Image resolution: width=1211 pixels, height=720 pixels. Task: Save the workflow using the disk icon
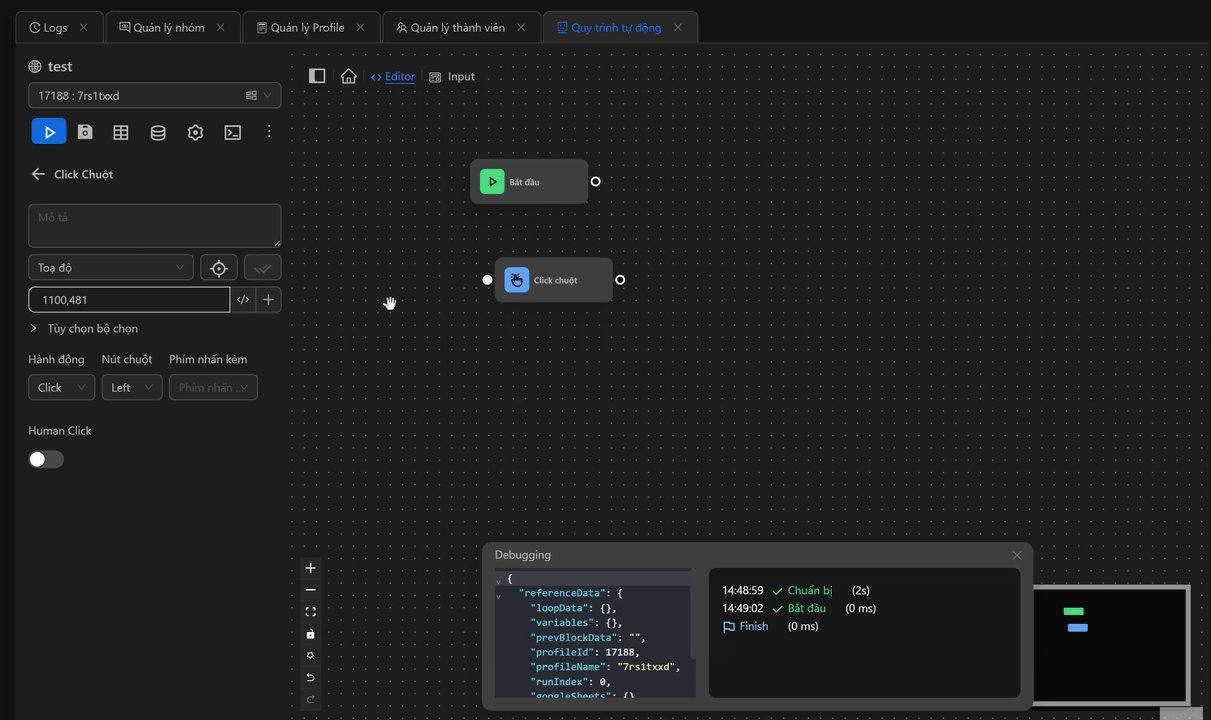(85, 132)
